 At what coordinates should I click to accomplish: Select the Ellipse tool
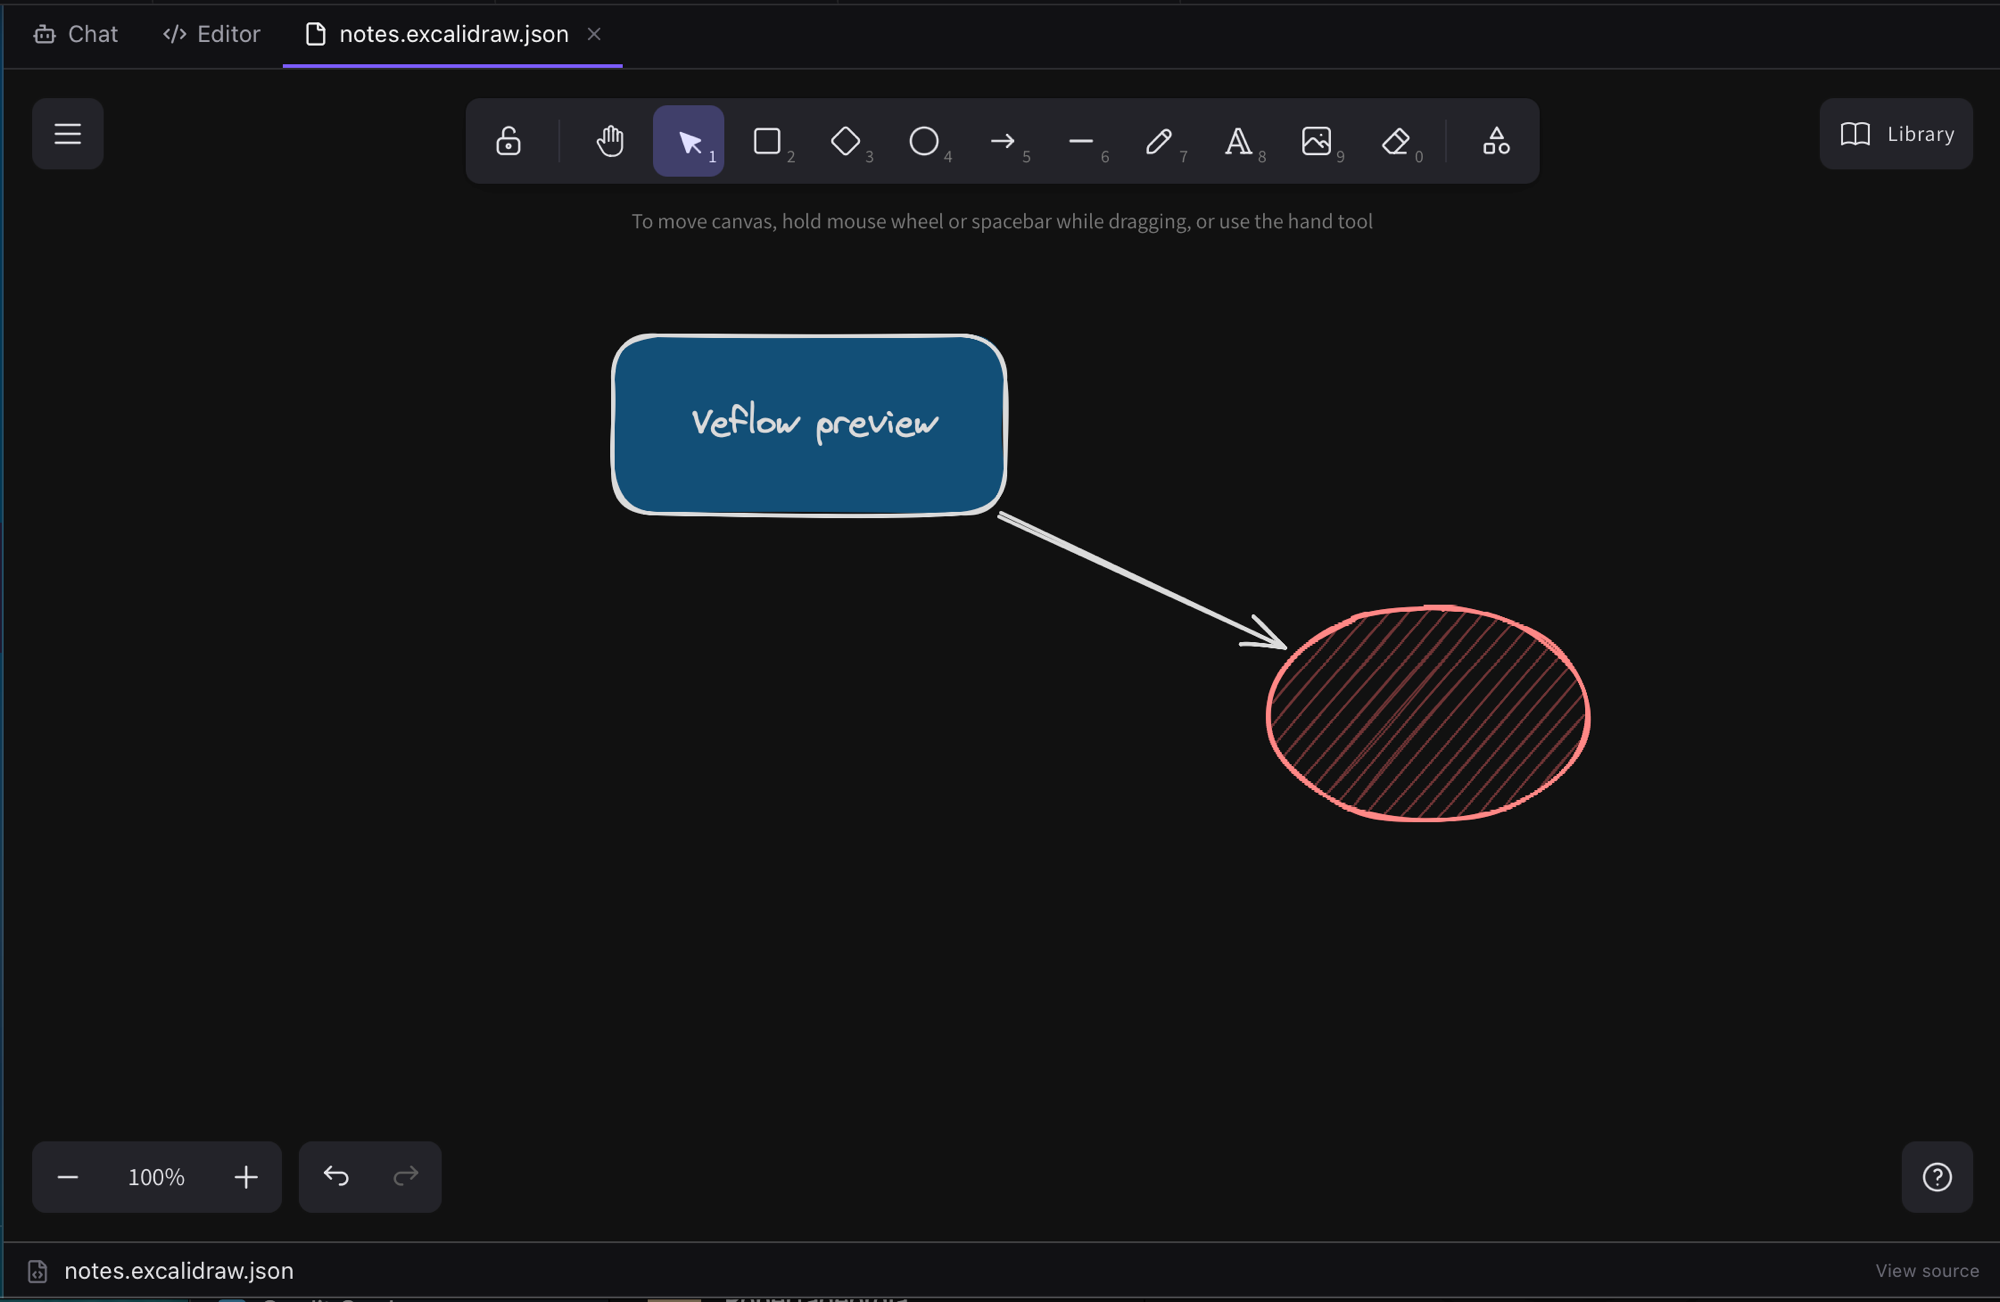tap(924, 141)
